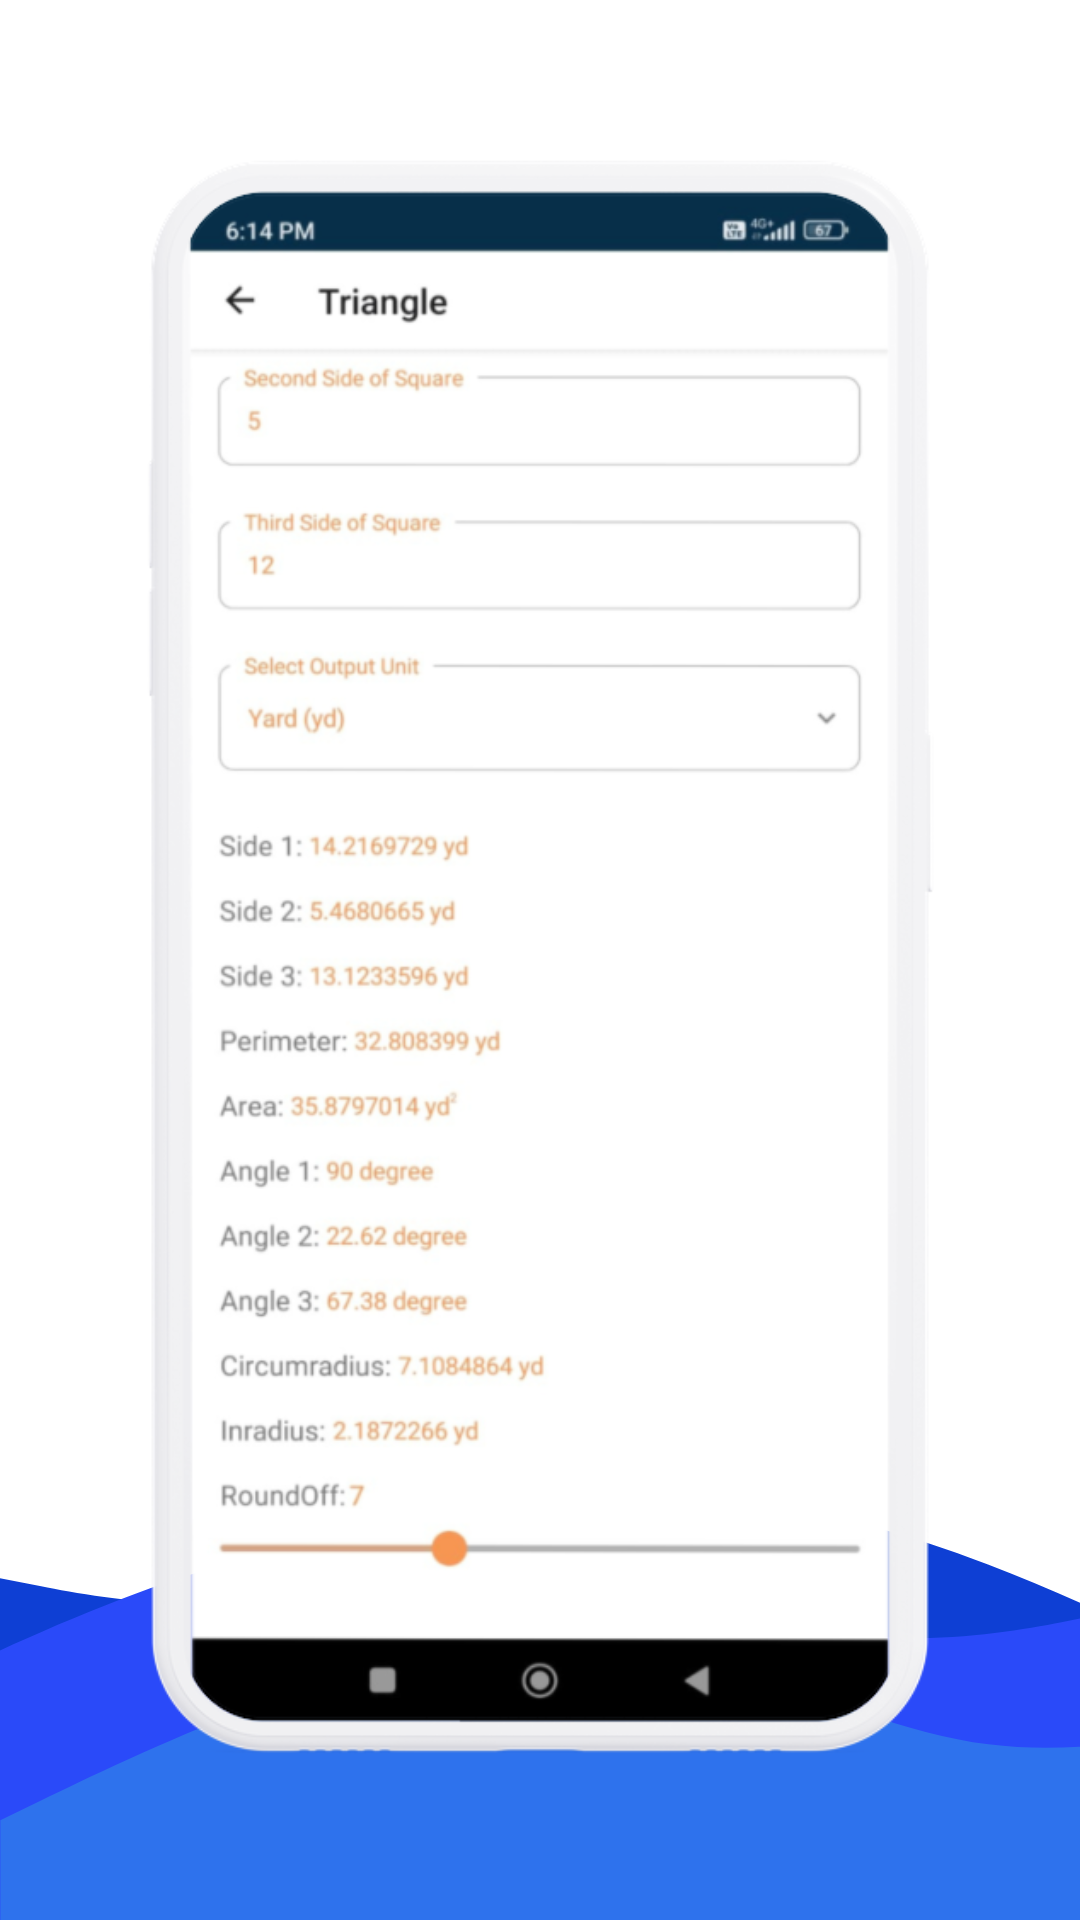Tap the battery indicator in status bar
The width and height of the screenshot is (1080, 1920).
[825, 231]
